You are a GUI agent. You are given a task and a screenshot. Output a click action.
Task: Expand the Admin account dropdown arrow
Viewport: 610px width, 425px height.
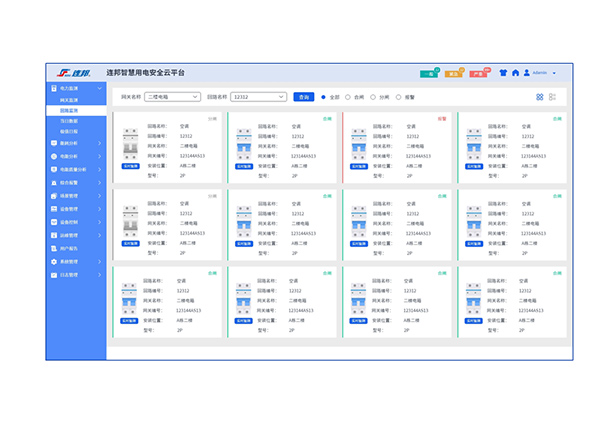pyautogui.click(x=554, y=73)
